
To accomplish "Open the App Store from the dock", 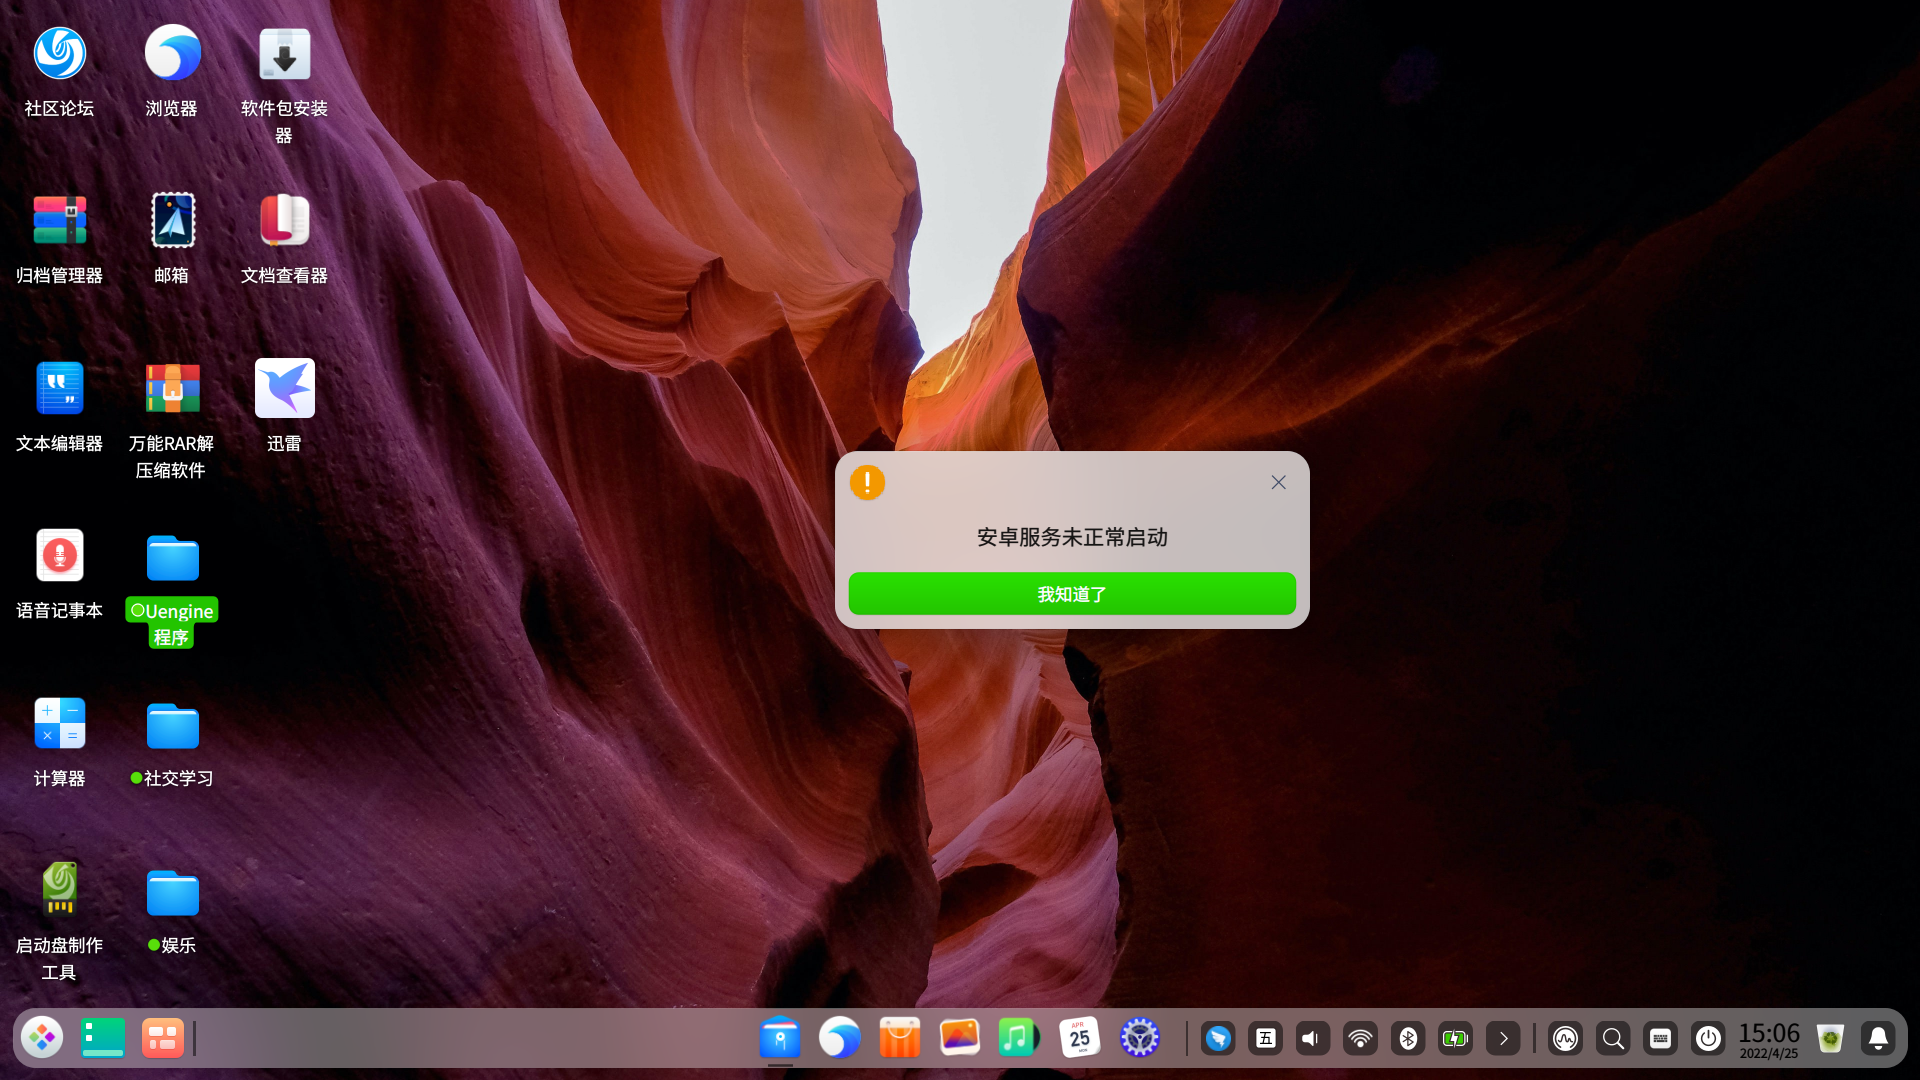I will coord(899,1037).
